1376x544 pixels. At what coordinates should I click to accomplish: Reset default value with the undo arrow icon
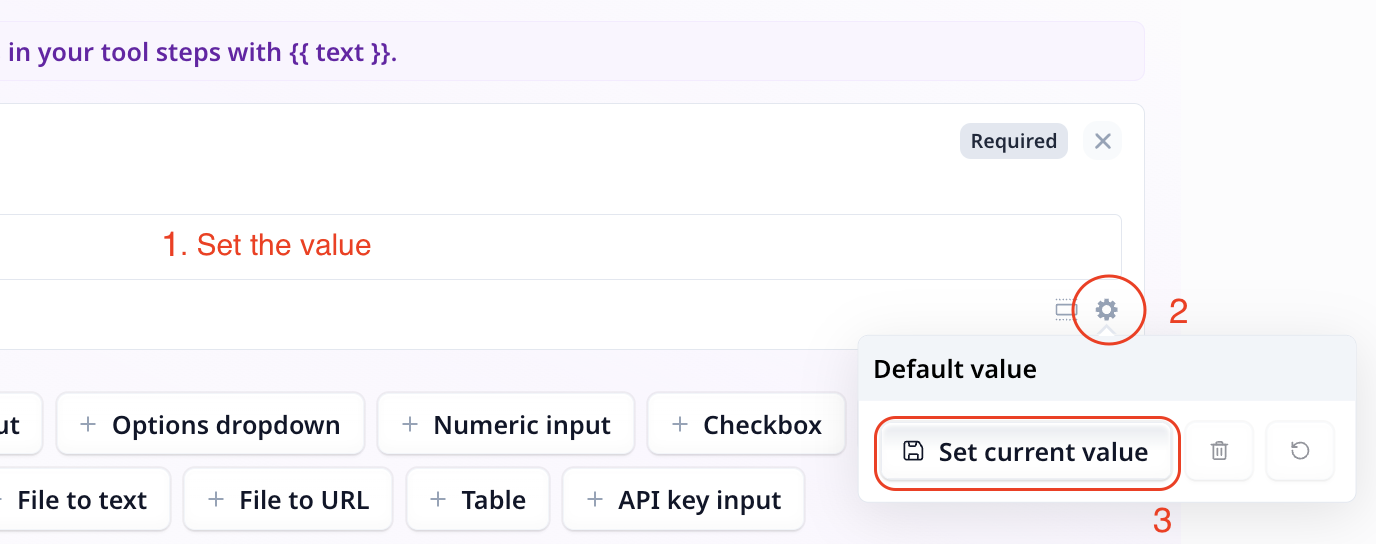[1299, 452]
